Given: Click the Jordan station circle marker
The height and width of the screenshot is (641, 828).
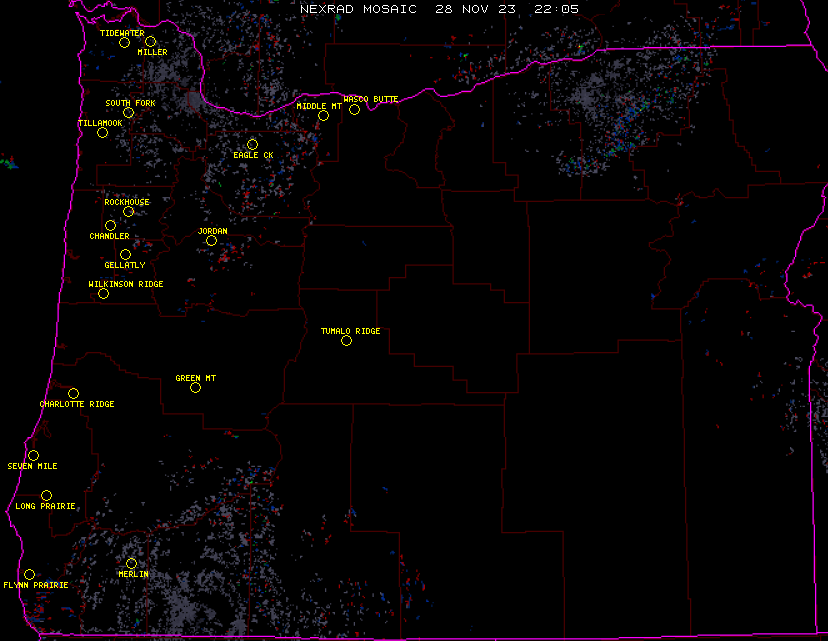Looking at the screenshot, I should click(x=212, y=240).
